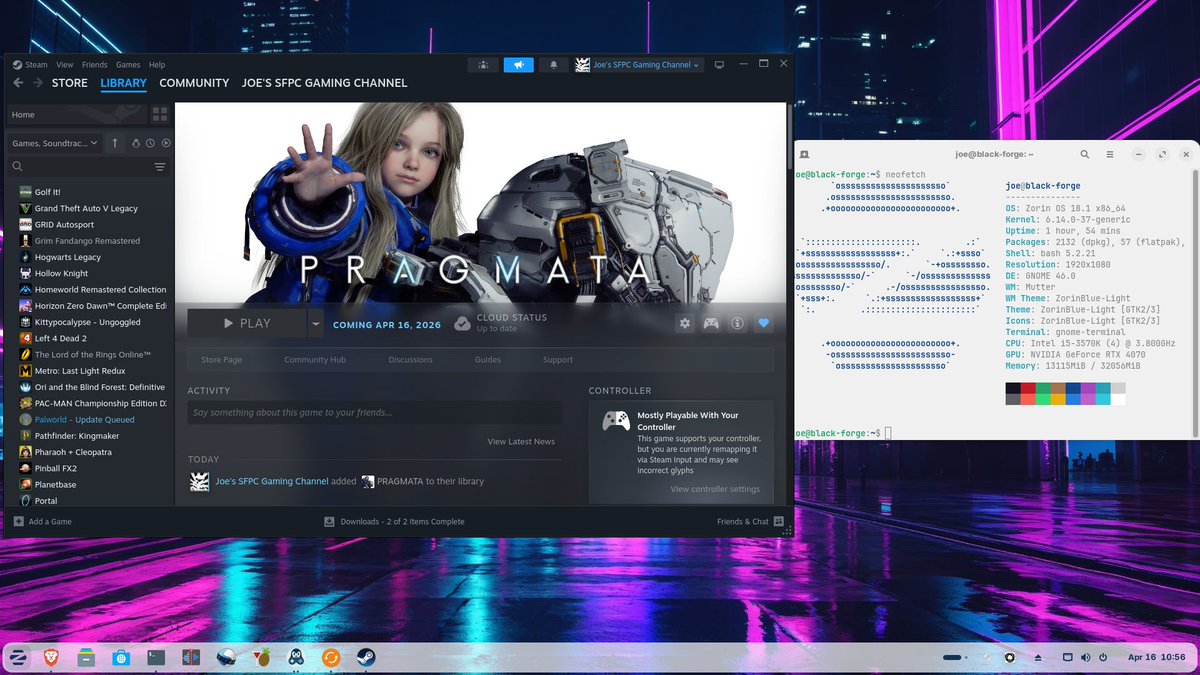The height and width of the screenshot is (675, 1200).
Task: Open the PRAGMATA Store Page link
Action: [221, 360]
